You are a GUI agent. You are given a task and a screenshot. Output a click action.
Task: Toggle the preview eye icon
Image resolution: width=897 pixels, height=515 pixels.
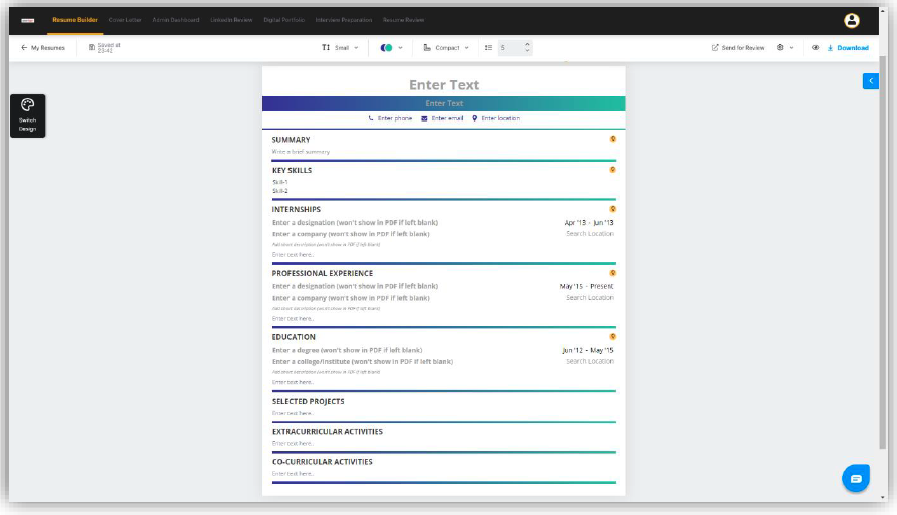(815, 47)
